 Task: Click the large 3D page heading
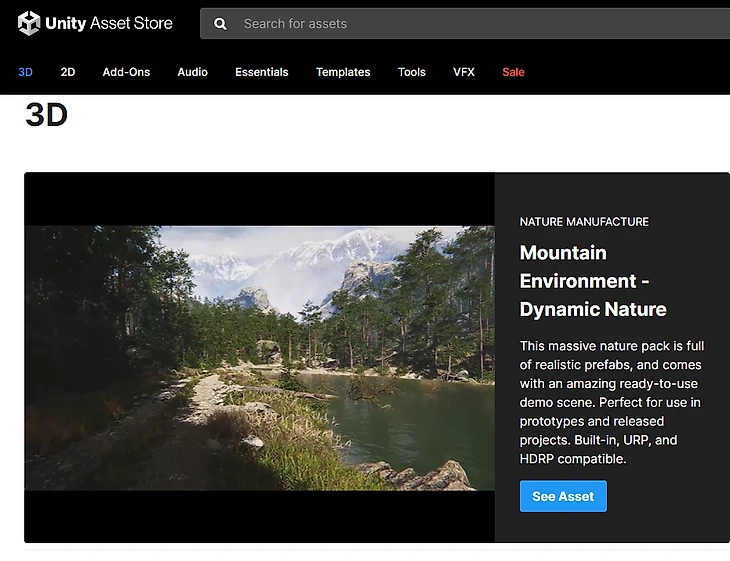(x=46, y=115)
